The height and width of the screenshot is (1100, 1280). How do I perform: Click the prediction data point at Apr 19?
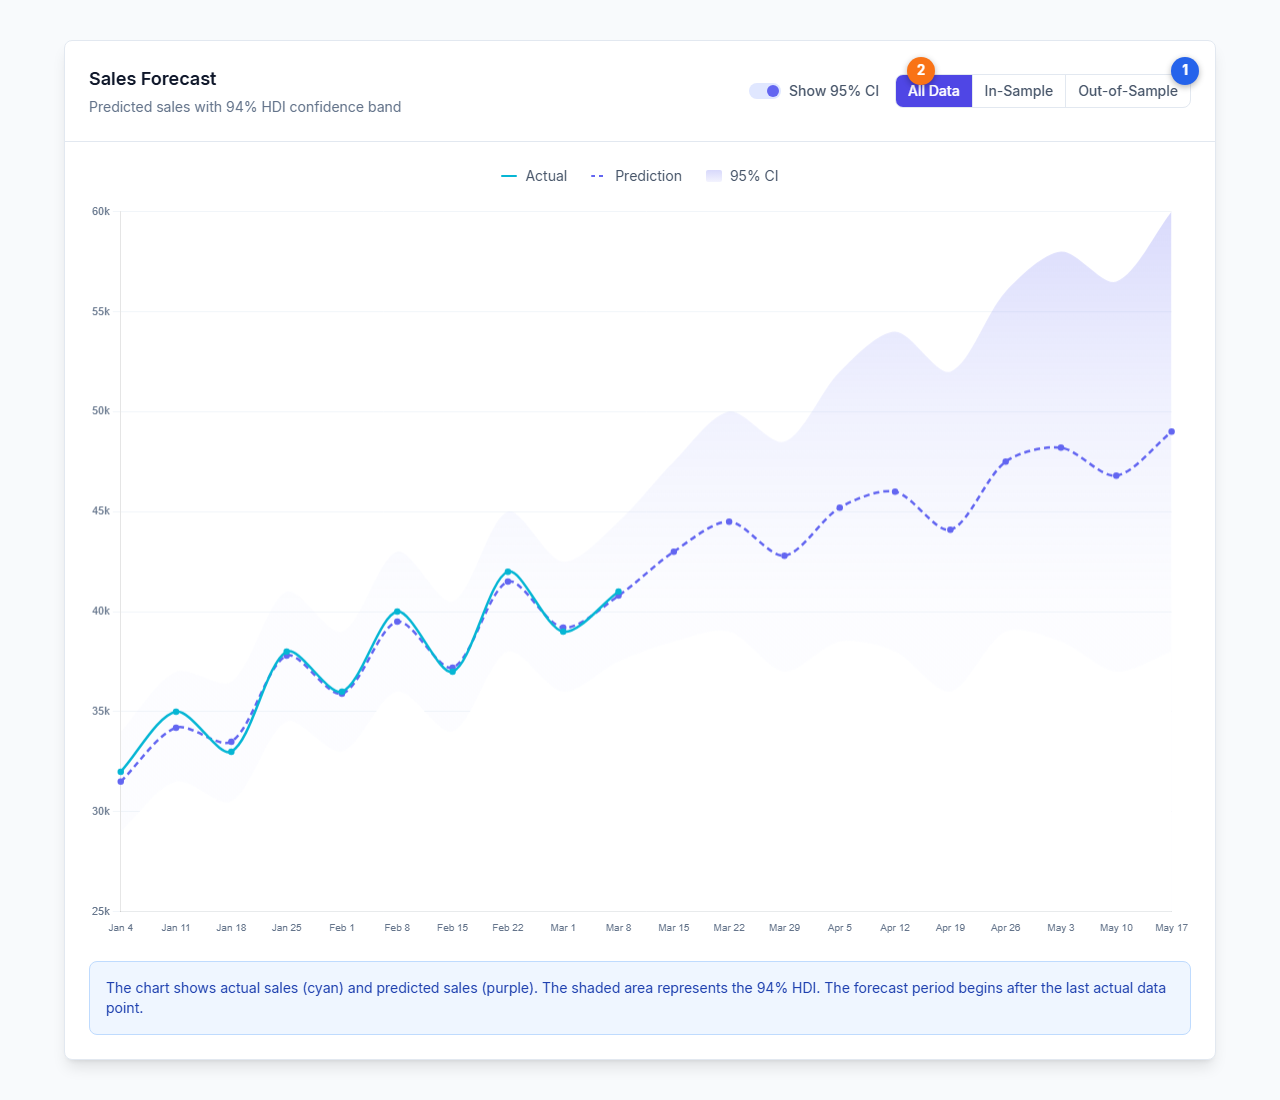[x=950, y=530]
